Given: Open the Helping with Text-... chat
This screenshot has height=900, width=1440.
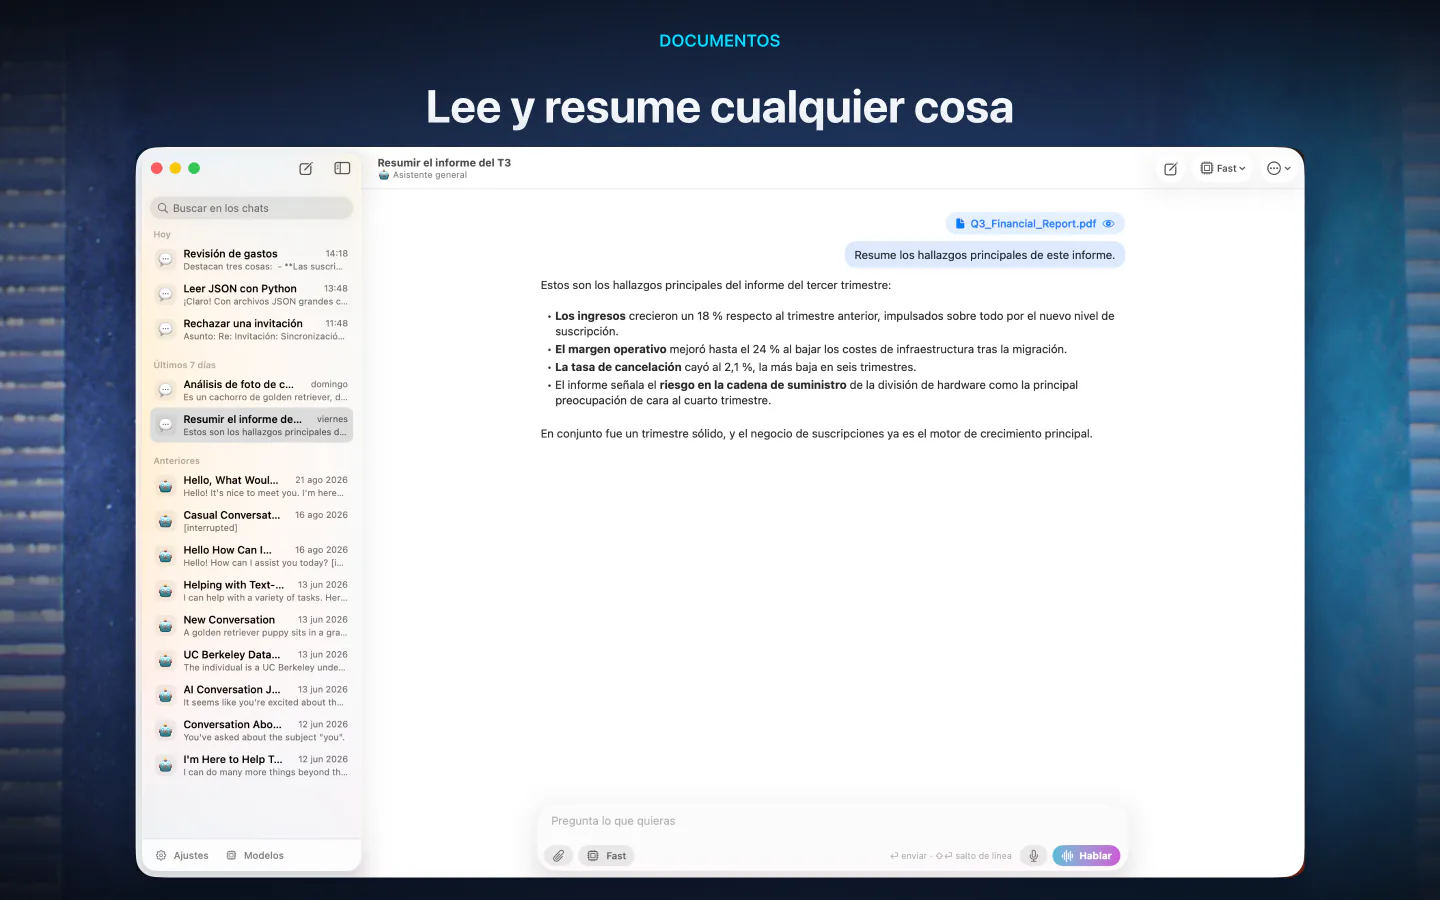Looking at the screenshot, I should 252,591.
